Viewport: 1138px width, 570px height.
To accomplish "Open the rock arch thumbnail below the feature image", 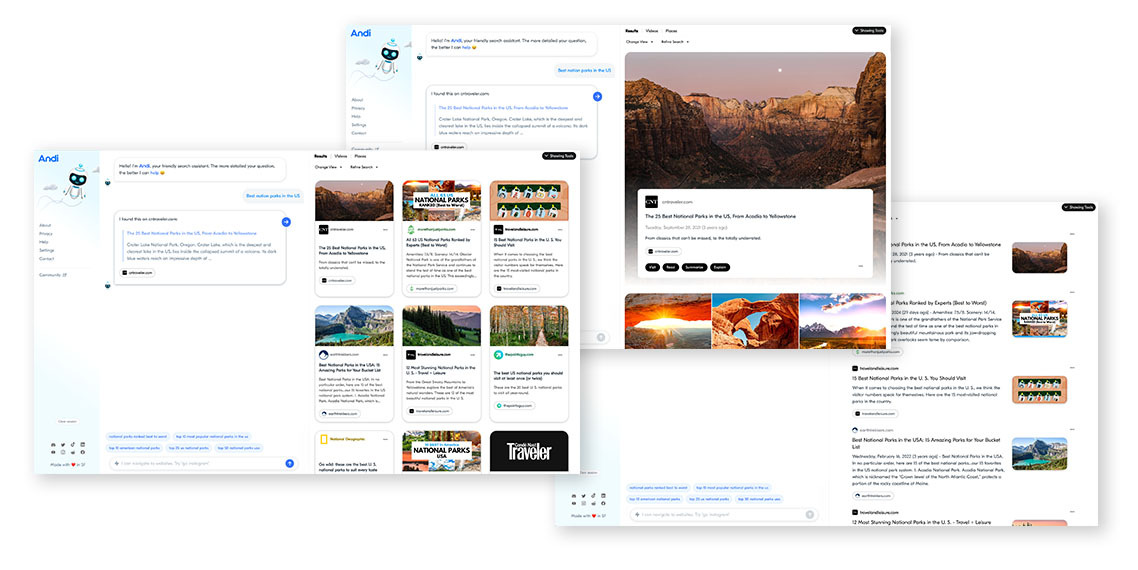I will (755, 321).
